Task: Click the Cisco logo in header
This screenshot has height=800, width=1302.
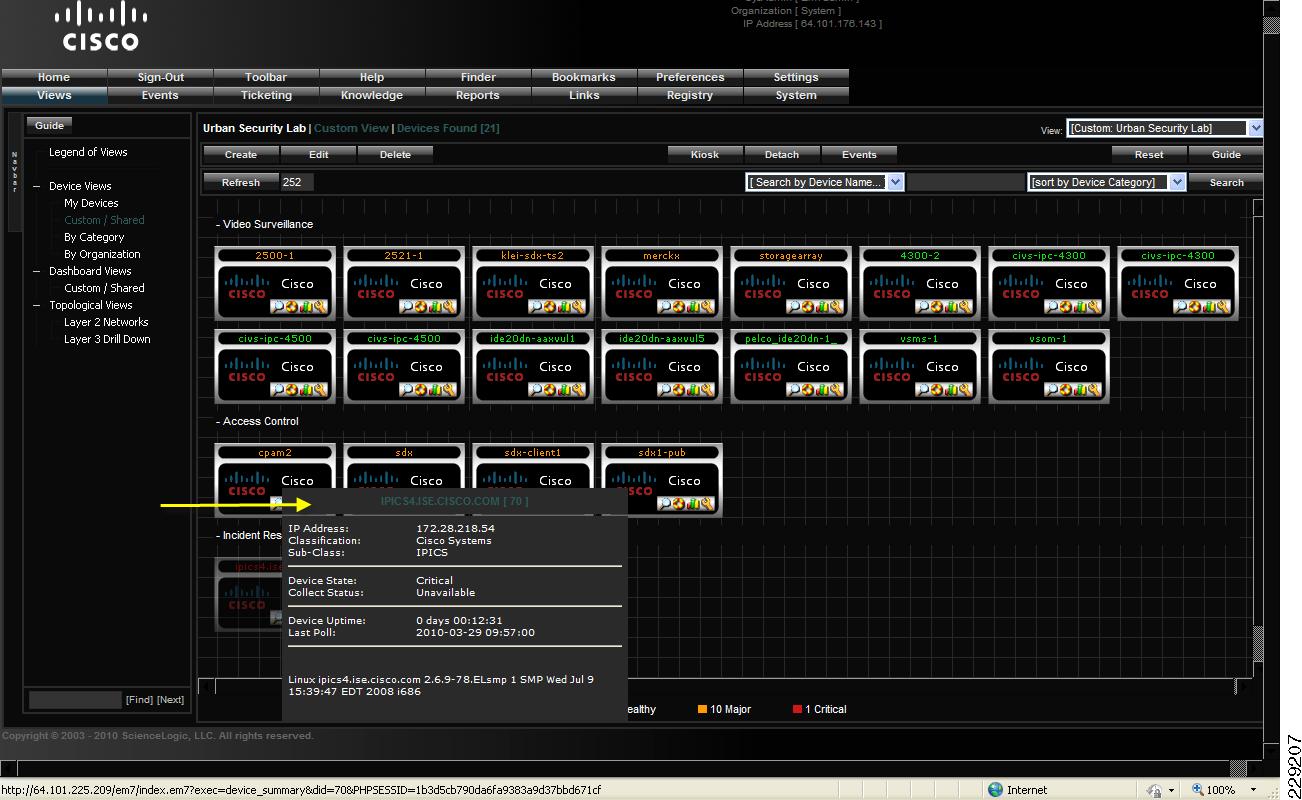Action: [x=100, y=26]
